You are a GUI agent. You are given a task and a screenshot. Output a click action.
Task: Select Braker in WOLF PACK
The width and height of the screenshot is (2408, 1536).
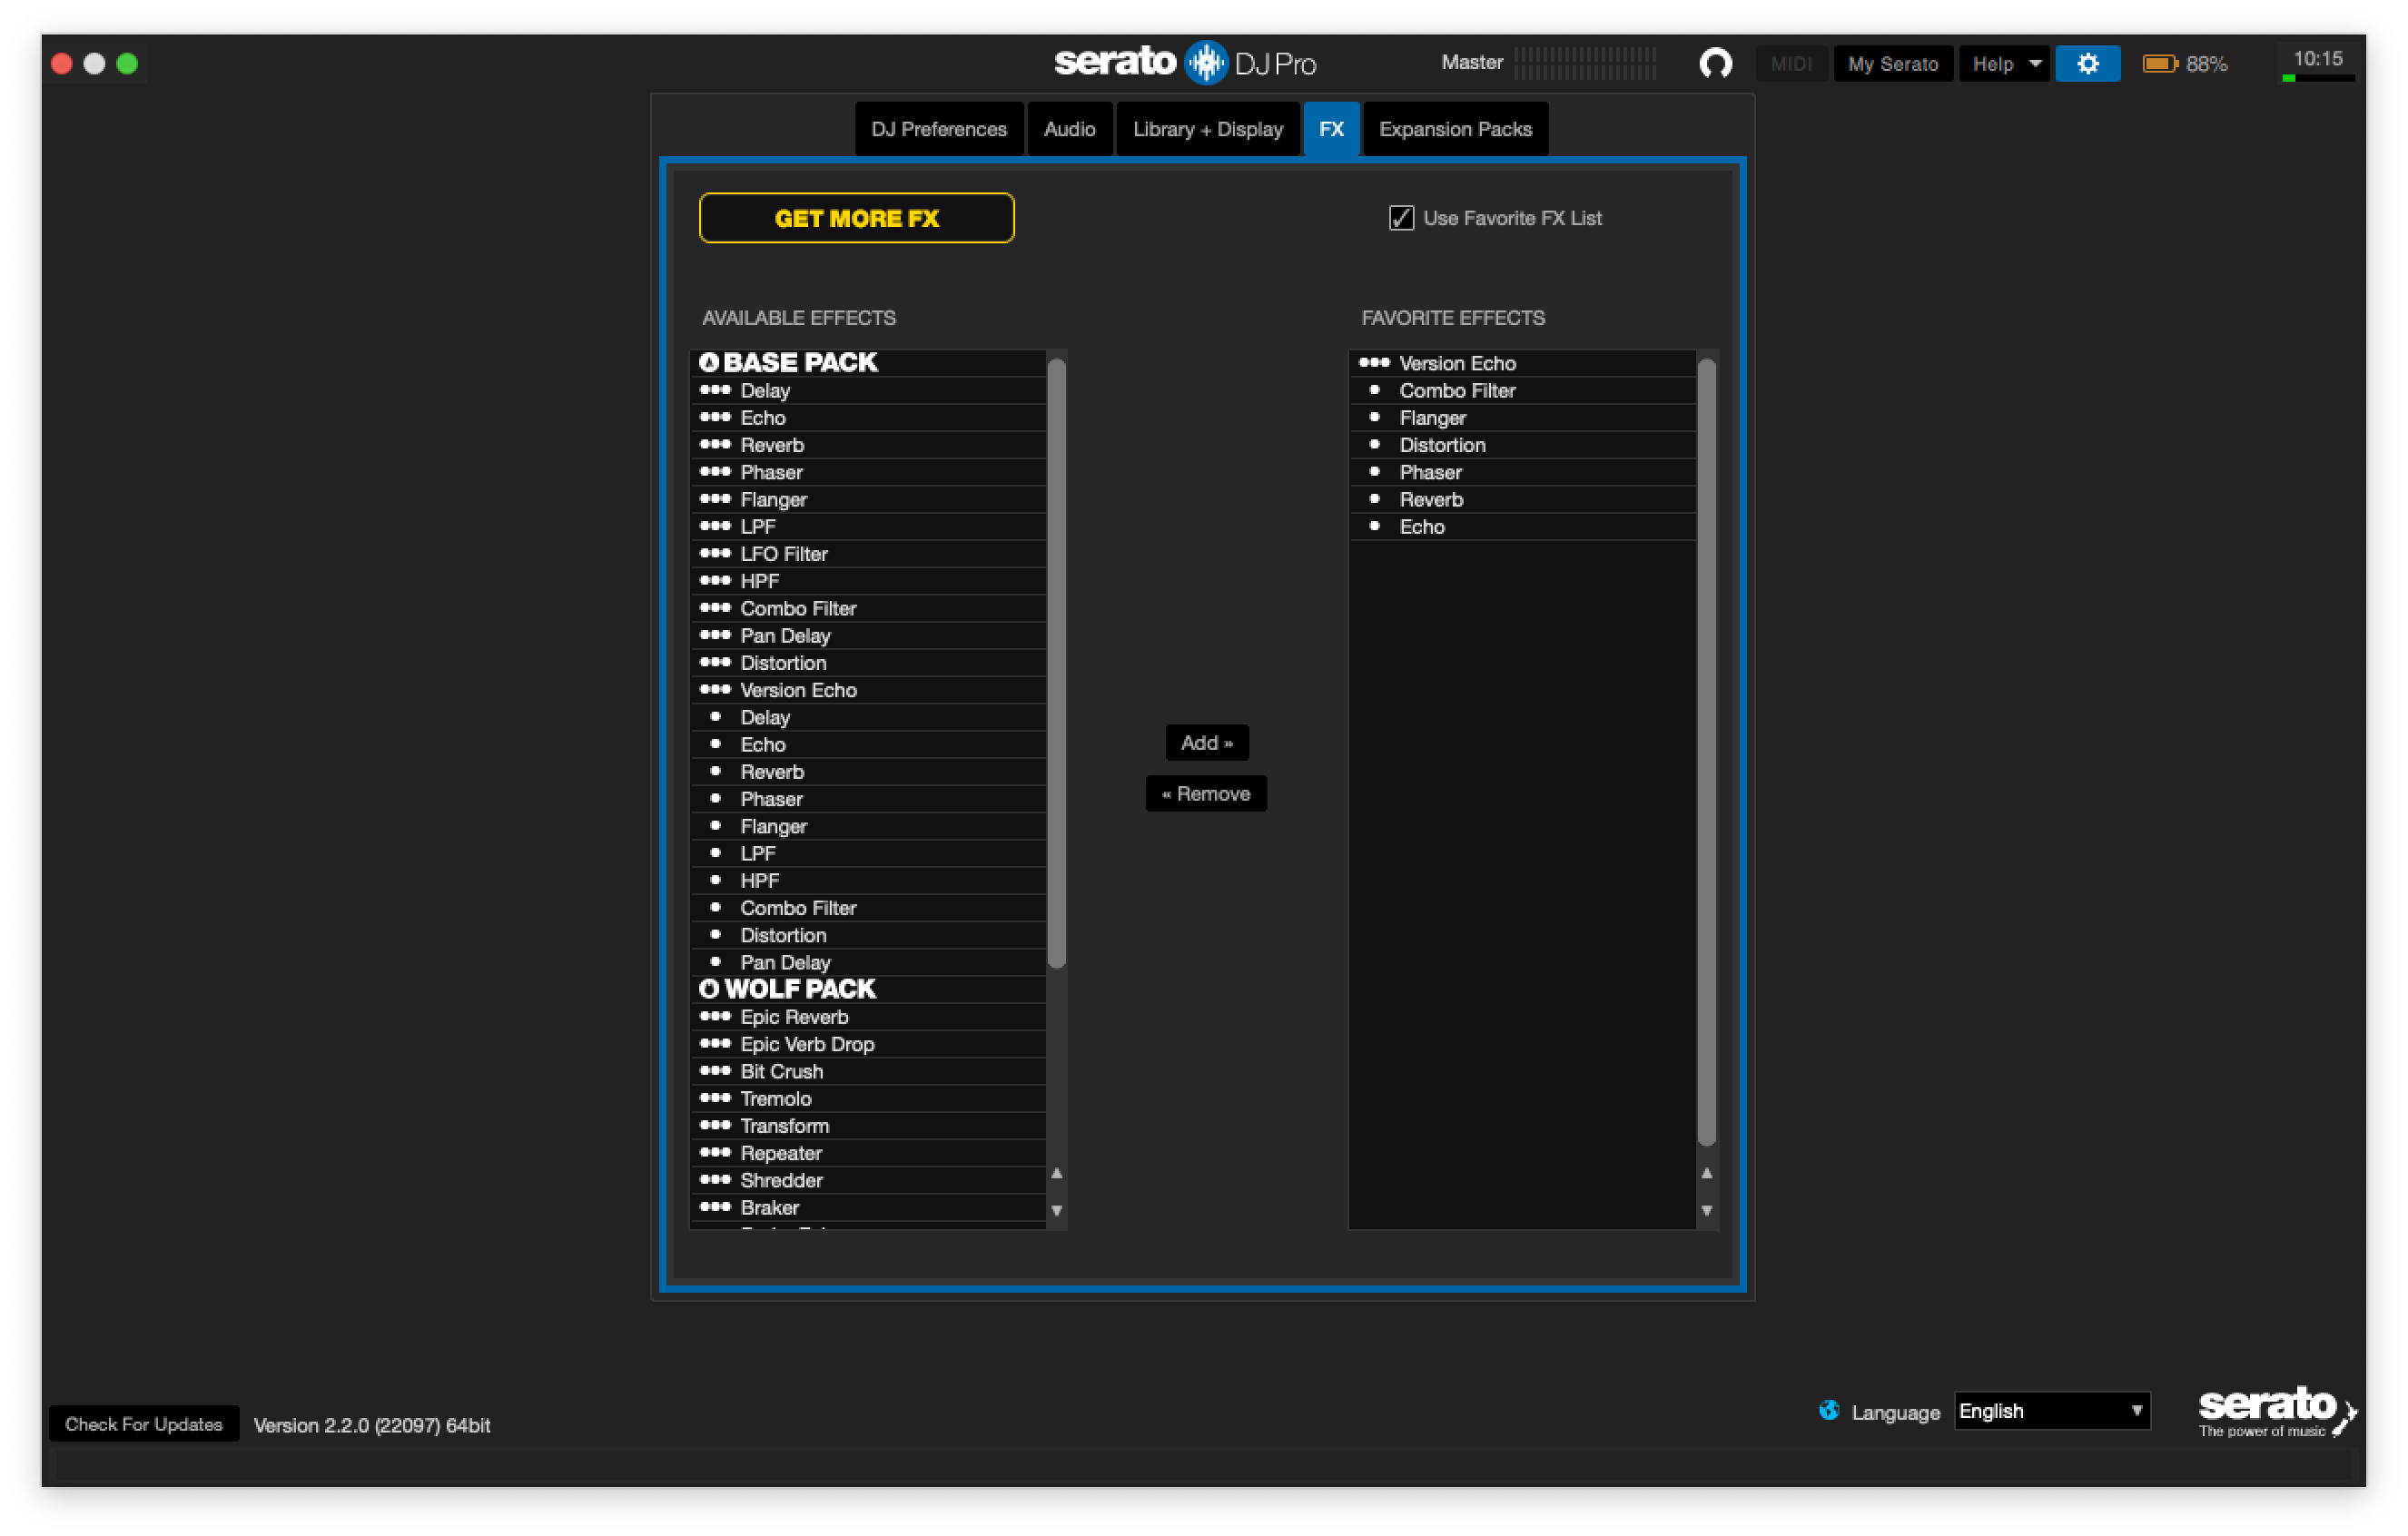[868, 1208]
